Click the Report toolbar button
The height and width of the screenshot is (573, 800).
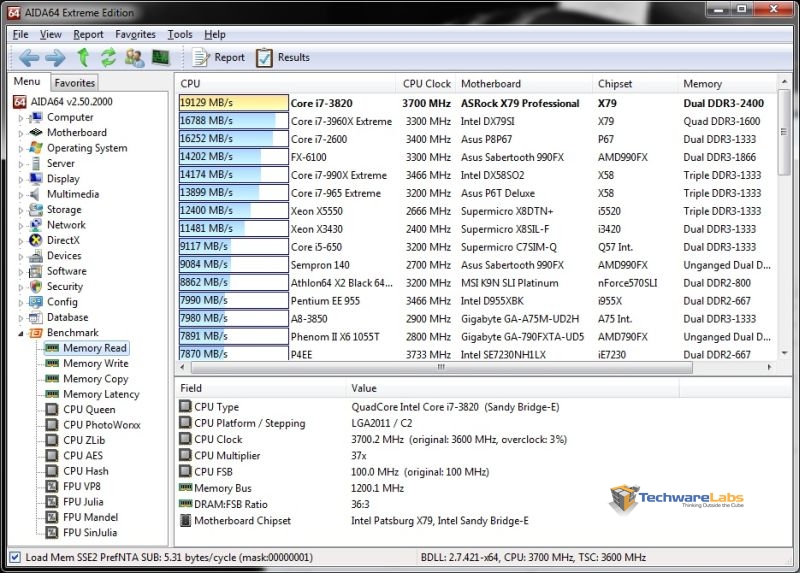218,57
